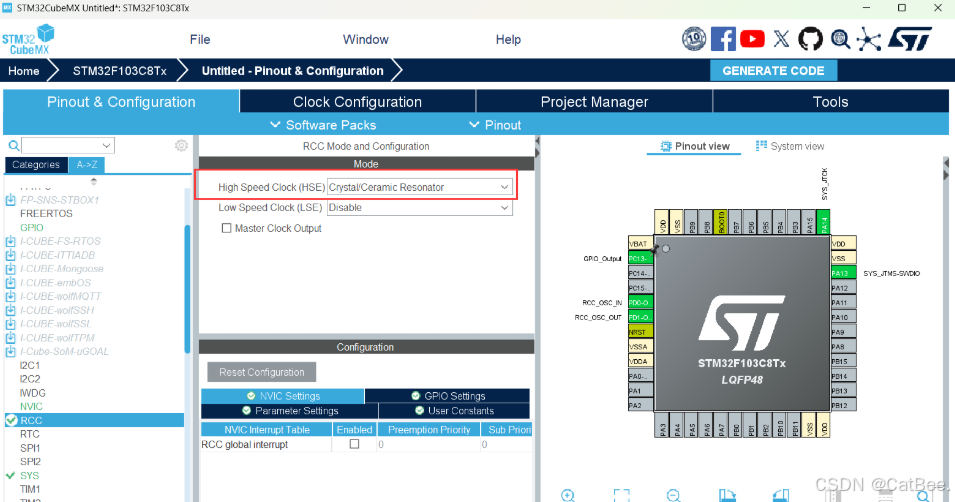
Task: Open the Help menu
Action: (x=508, y=40)
